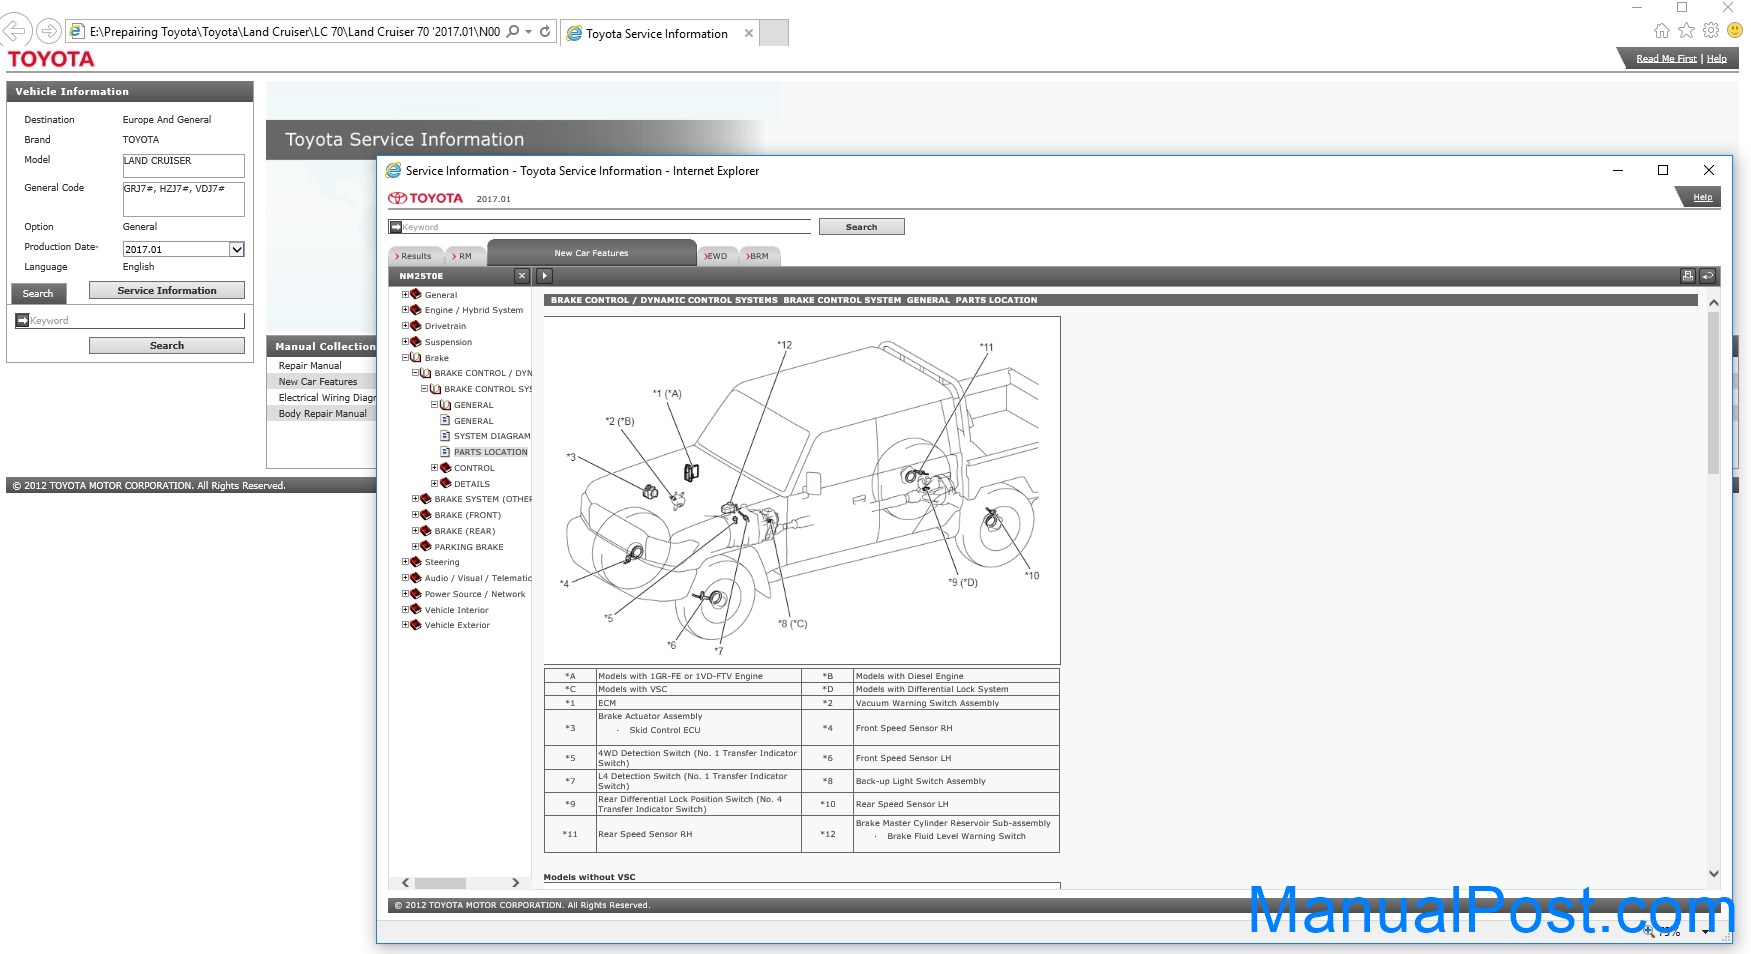The image size is (1751, 954).
Task: Close the Toyota Service Information browser tab
Action: tap(749, 33)
